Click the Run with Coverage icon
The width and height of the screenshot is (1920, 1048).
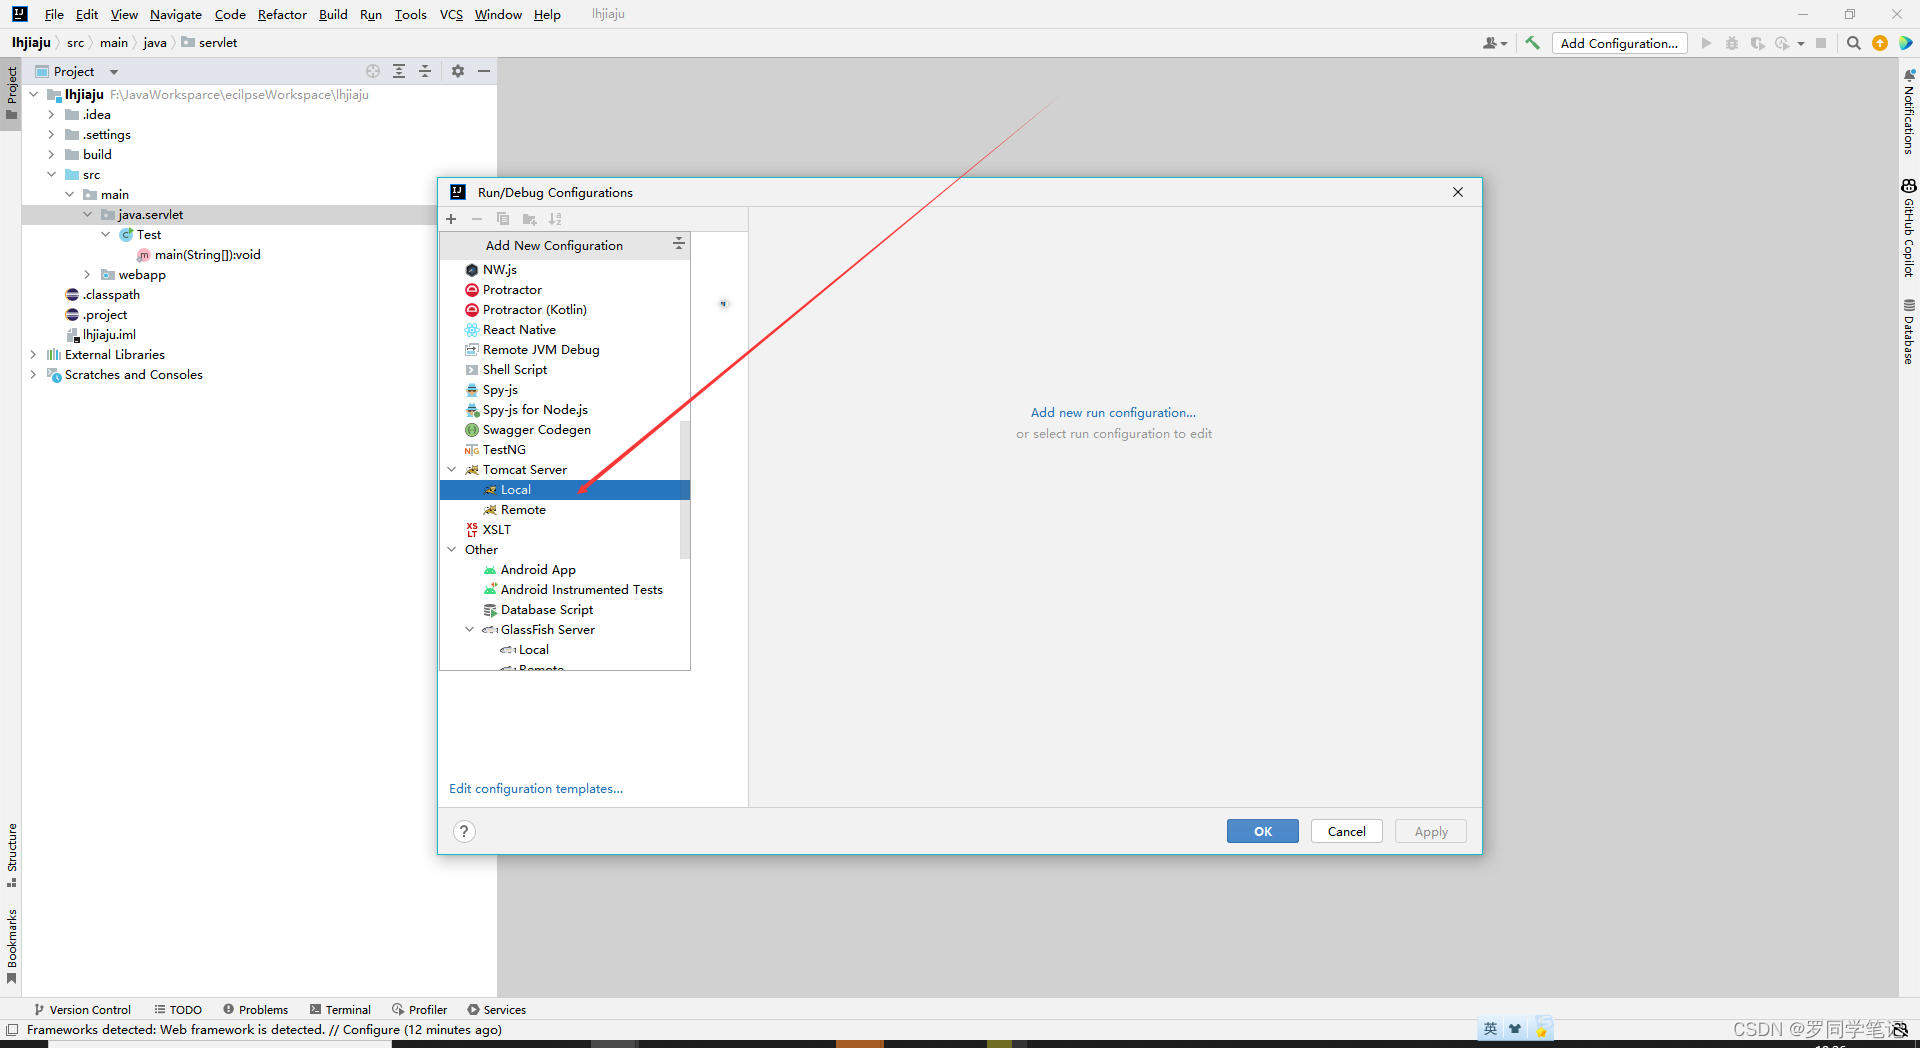1757,43
